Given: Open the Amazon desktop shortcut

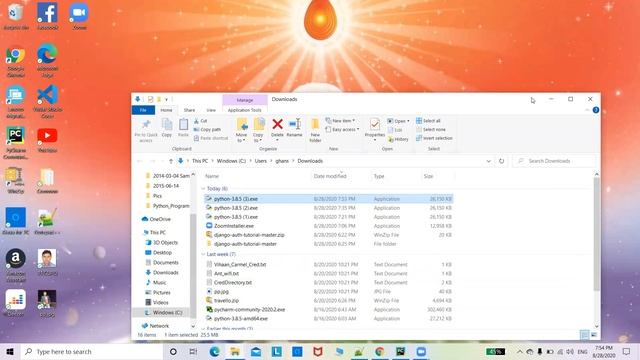Looking at the screenshot, I should coord(16,265).
